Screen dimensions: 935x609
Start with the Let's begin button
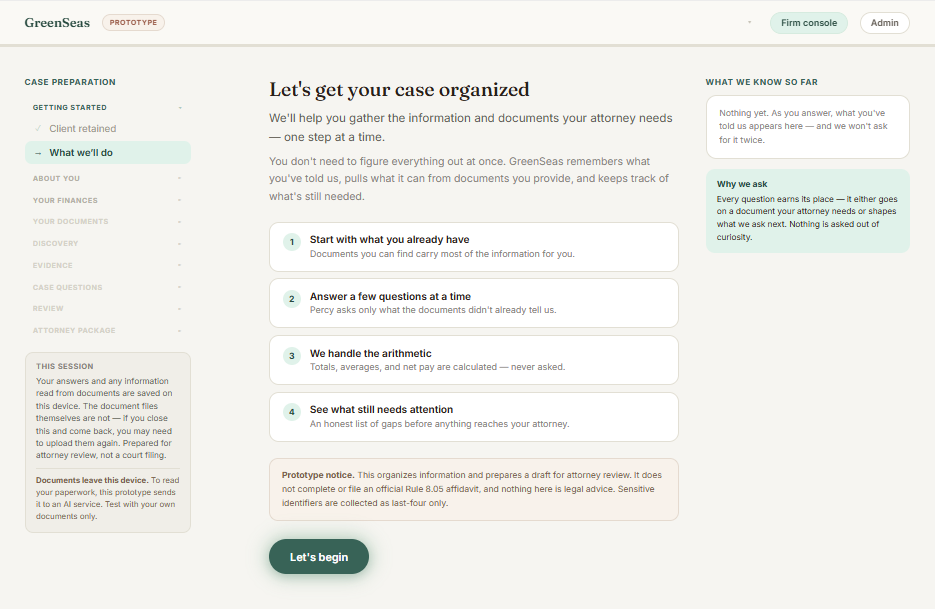[318, 557]
